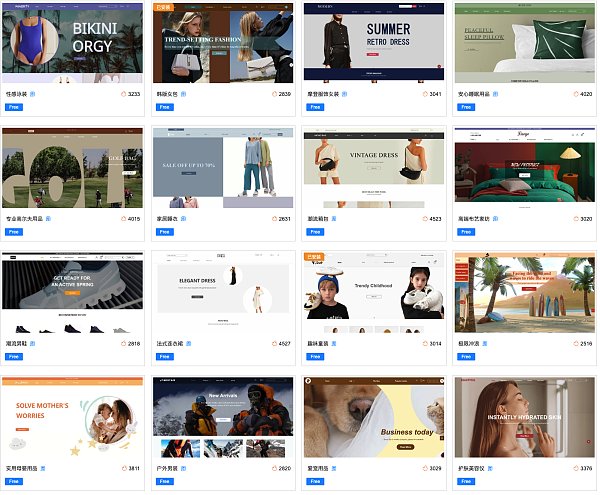Screen dimensions: 600x495
Task: Click the blue icon beside the Bikini template title
Action: [x=33, y=94]
